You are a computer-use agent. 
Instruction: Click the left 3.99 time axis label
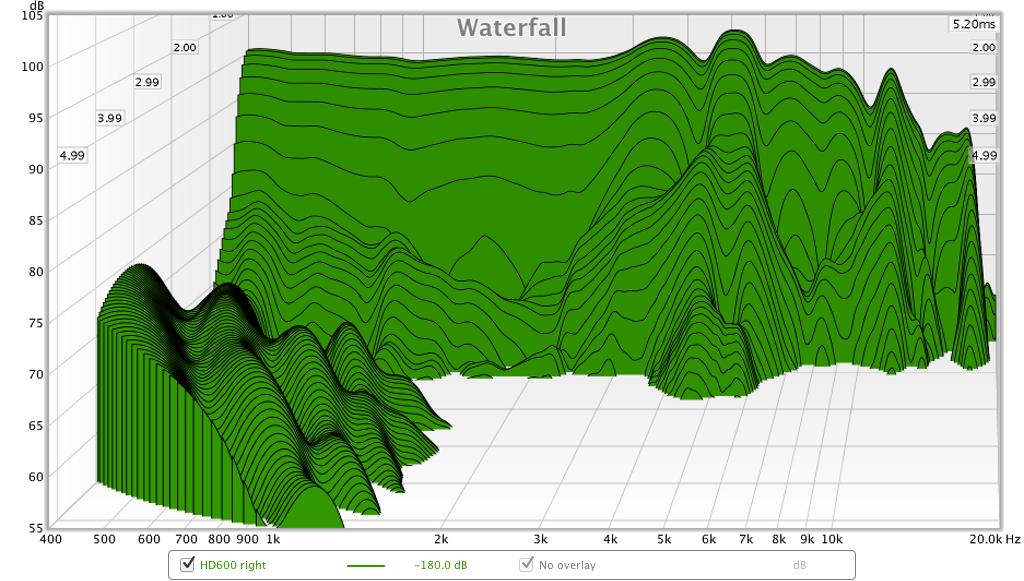tap(110, 118)
